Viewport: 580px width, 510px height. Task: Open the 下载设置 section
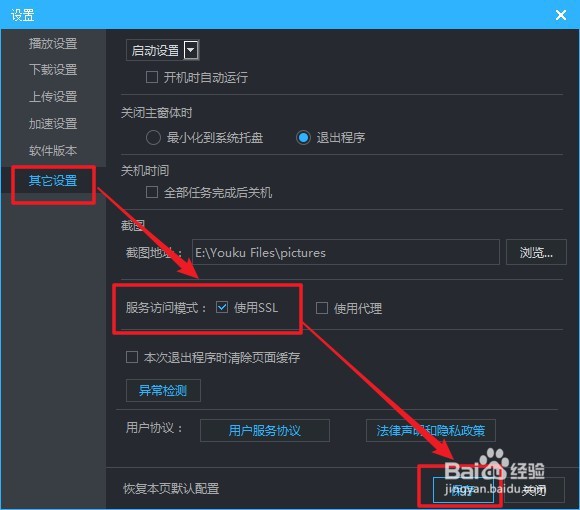coord(53,70)
